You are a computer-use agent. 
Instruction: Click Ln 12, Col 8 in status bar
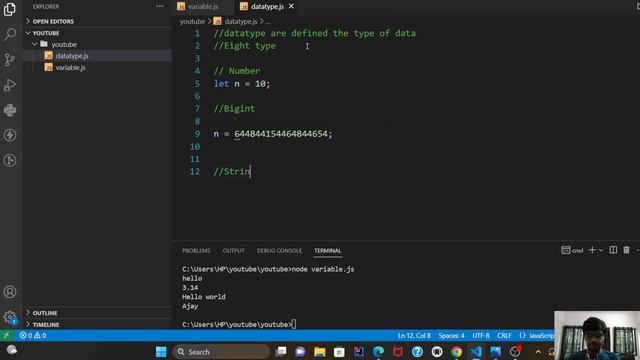tap(414, 336)
